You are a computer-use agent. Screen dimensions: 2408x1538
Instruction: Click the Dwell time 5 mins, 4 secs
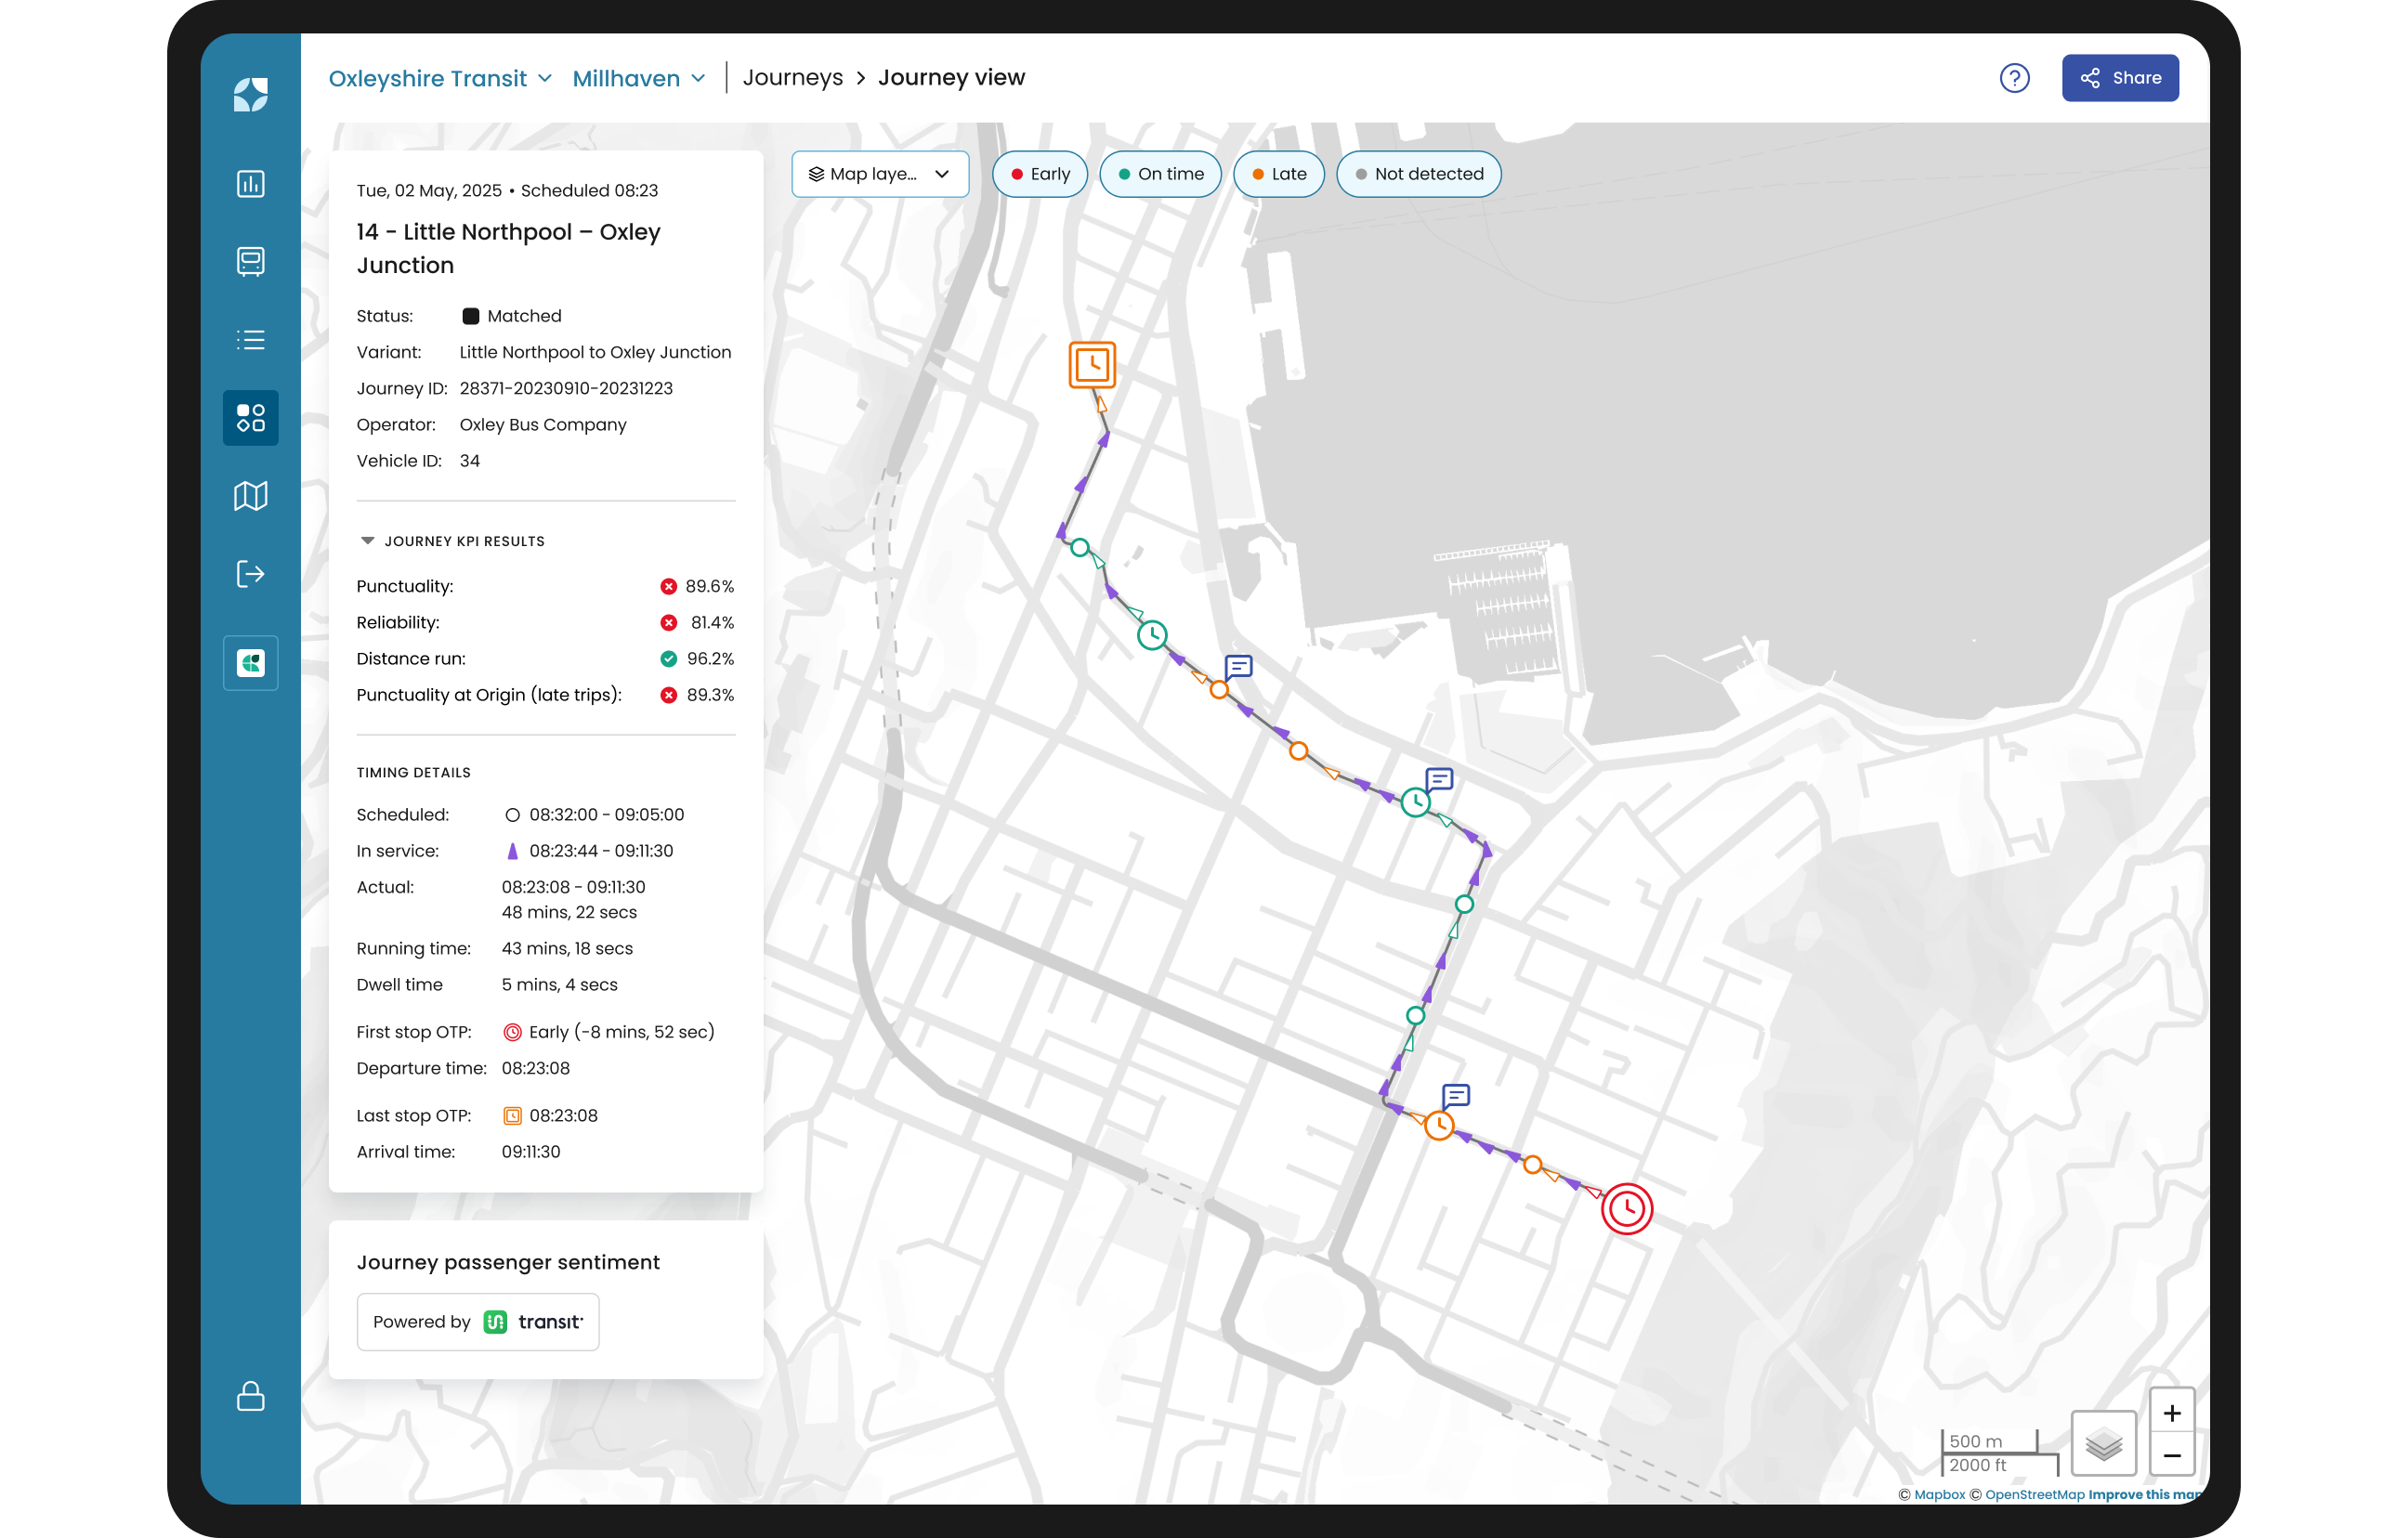point(559,984)
